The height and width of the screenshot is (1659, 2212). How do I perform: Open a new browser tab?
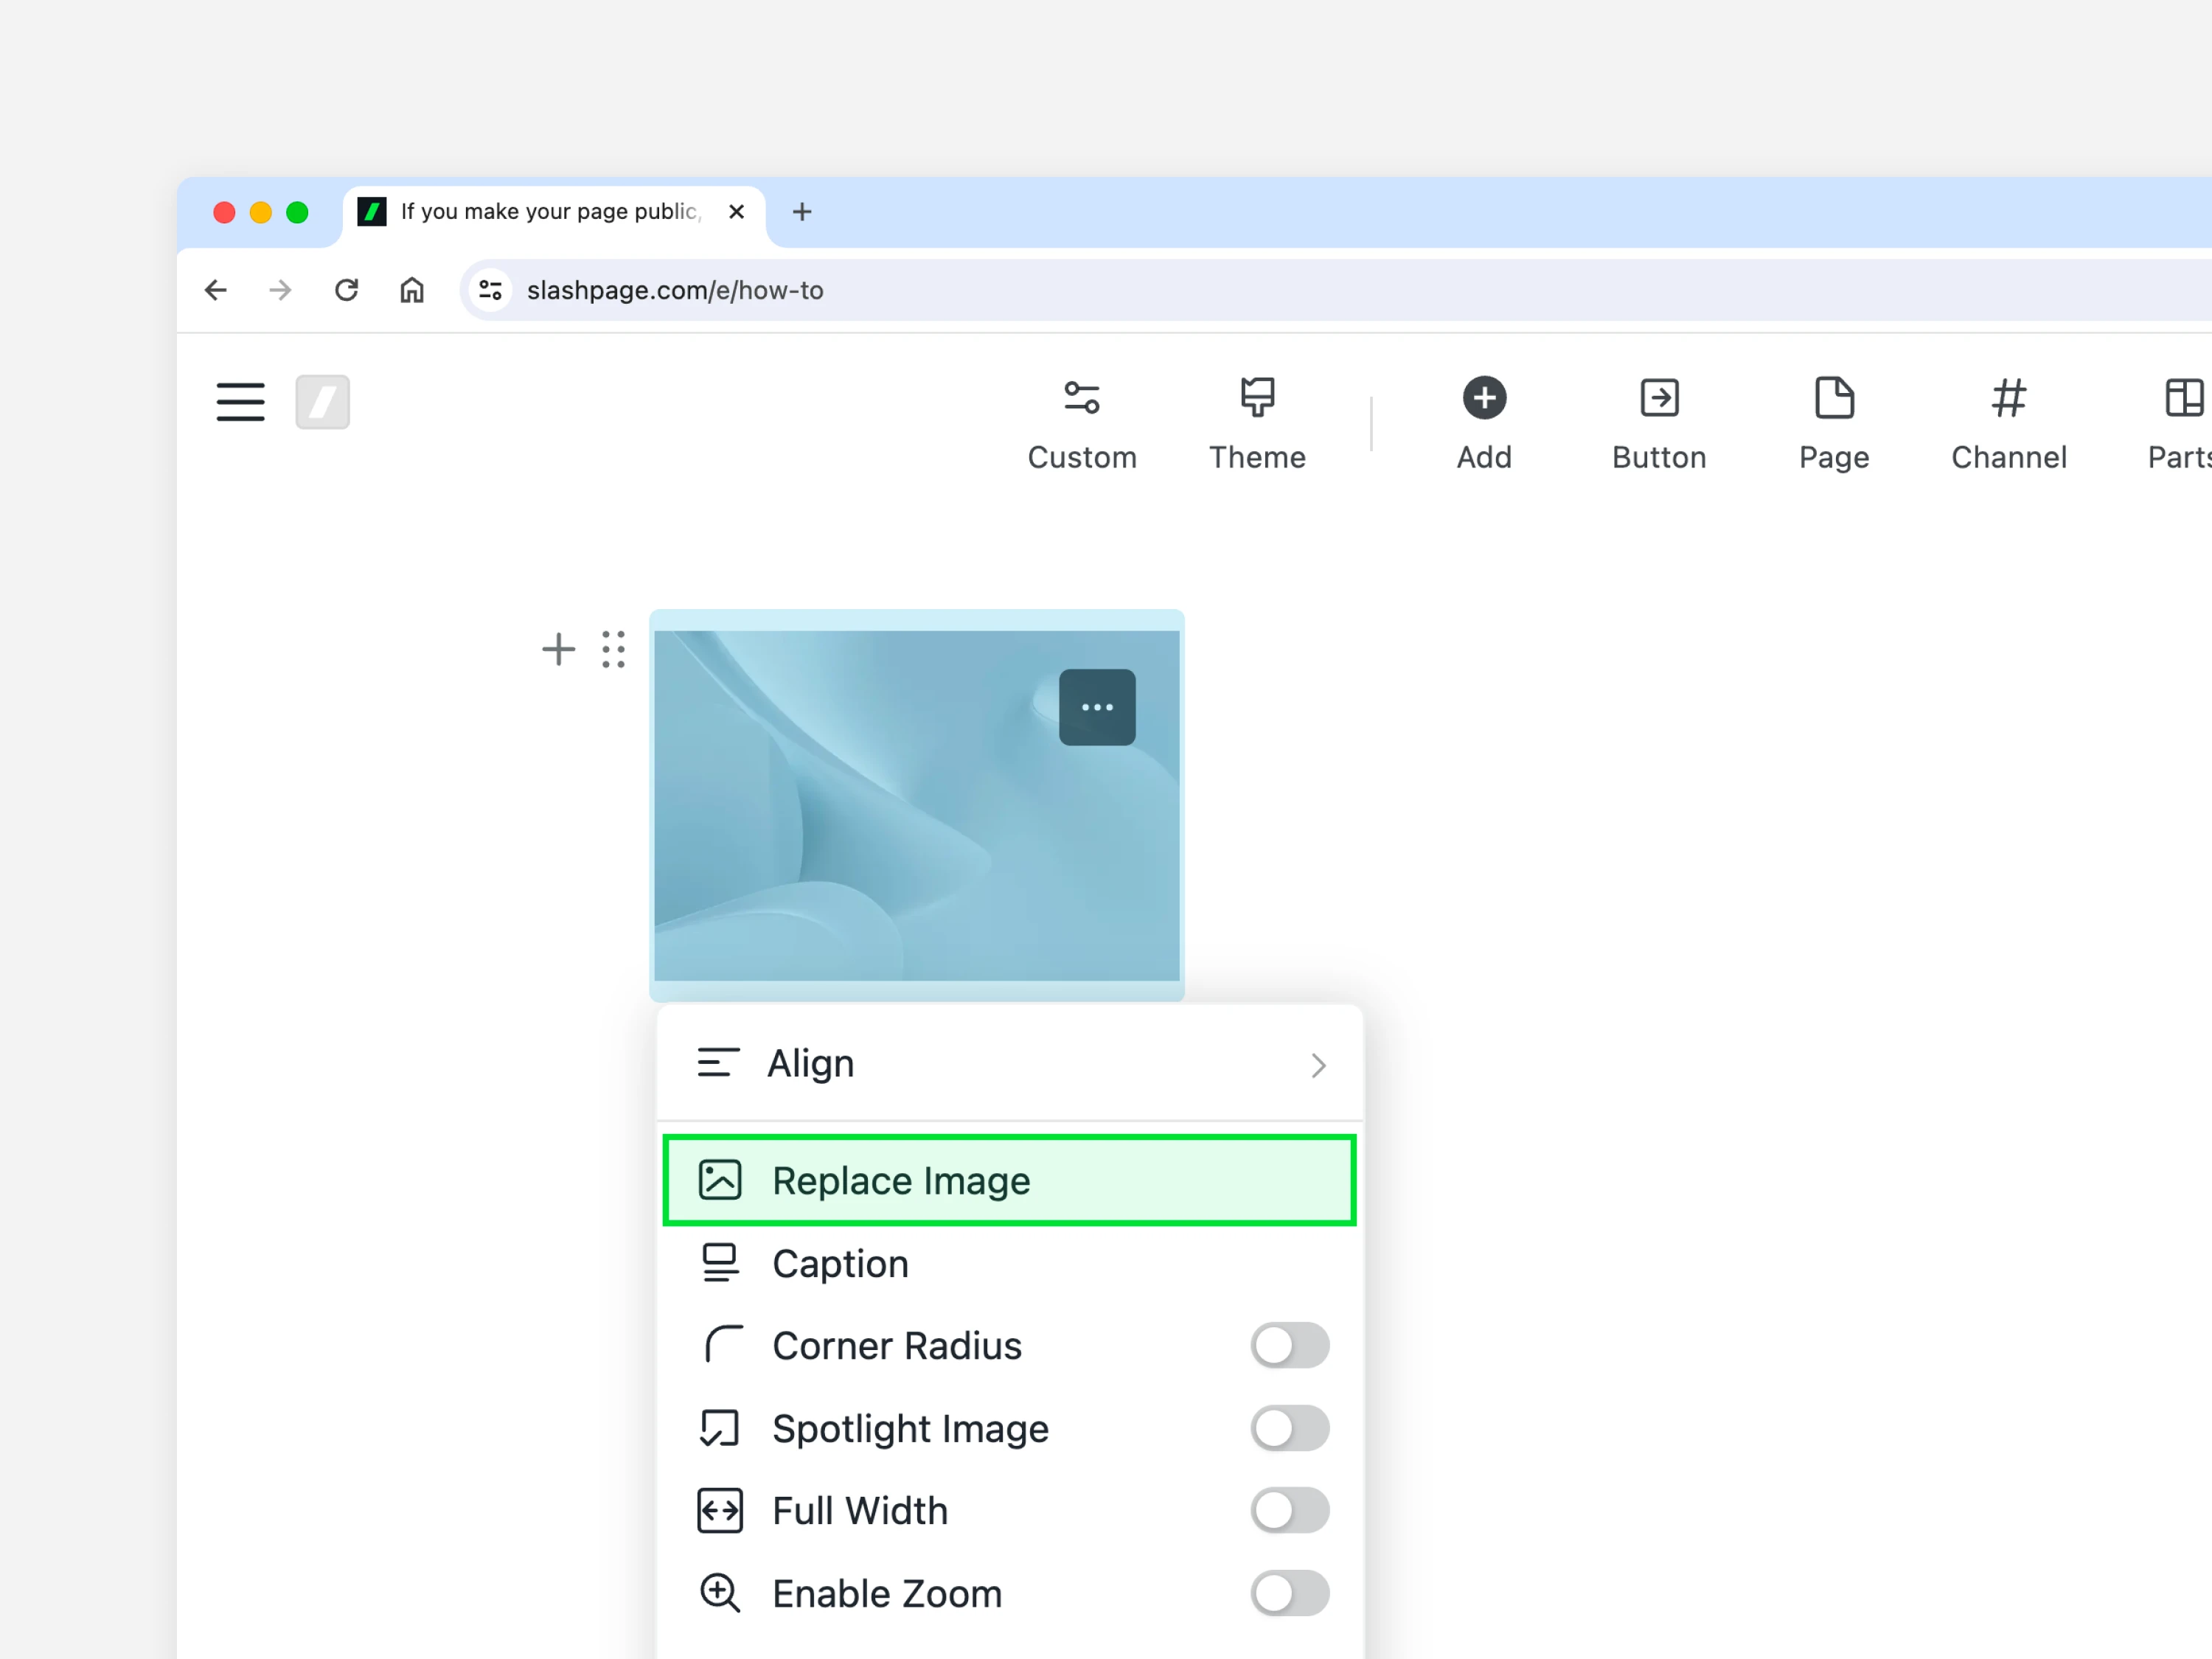coord(802,212)
